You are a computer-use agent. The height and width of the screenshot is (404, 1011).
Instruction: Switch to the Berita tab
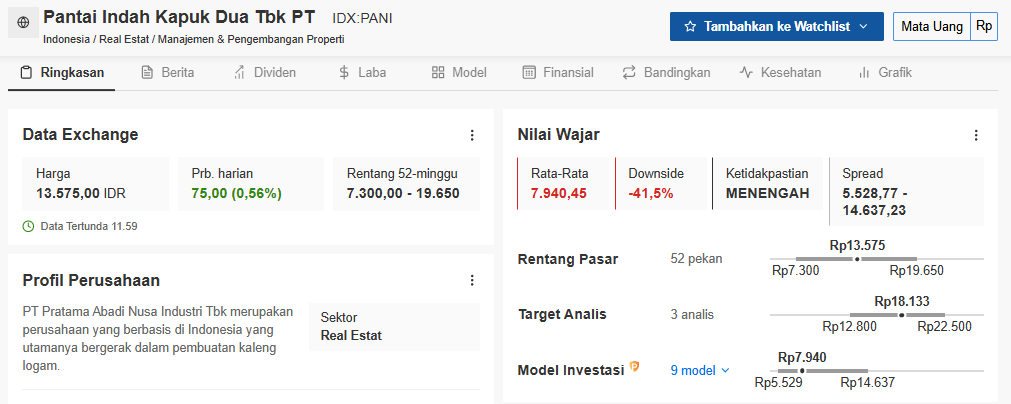168,72
